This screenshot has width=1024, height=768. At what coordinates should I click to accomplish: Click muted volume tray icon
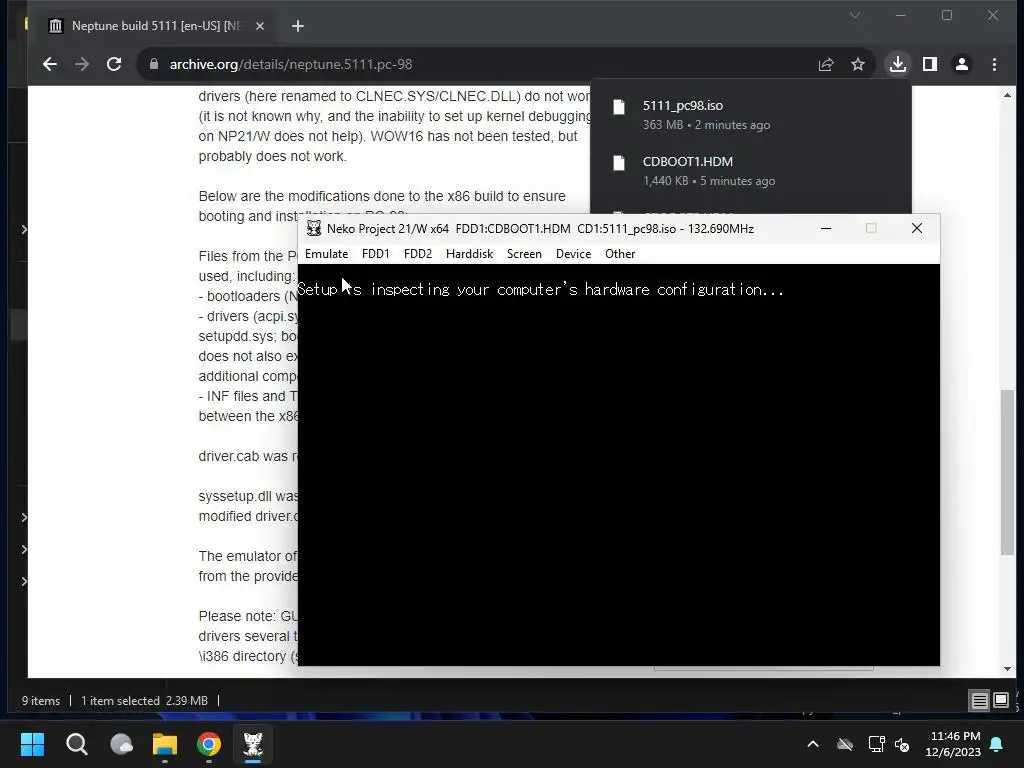(x=903, y=744)
